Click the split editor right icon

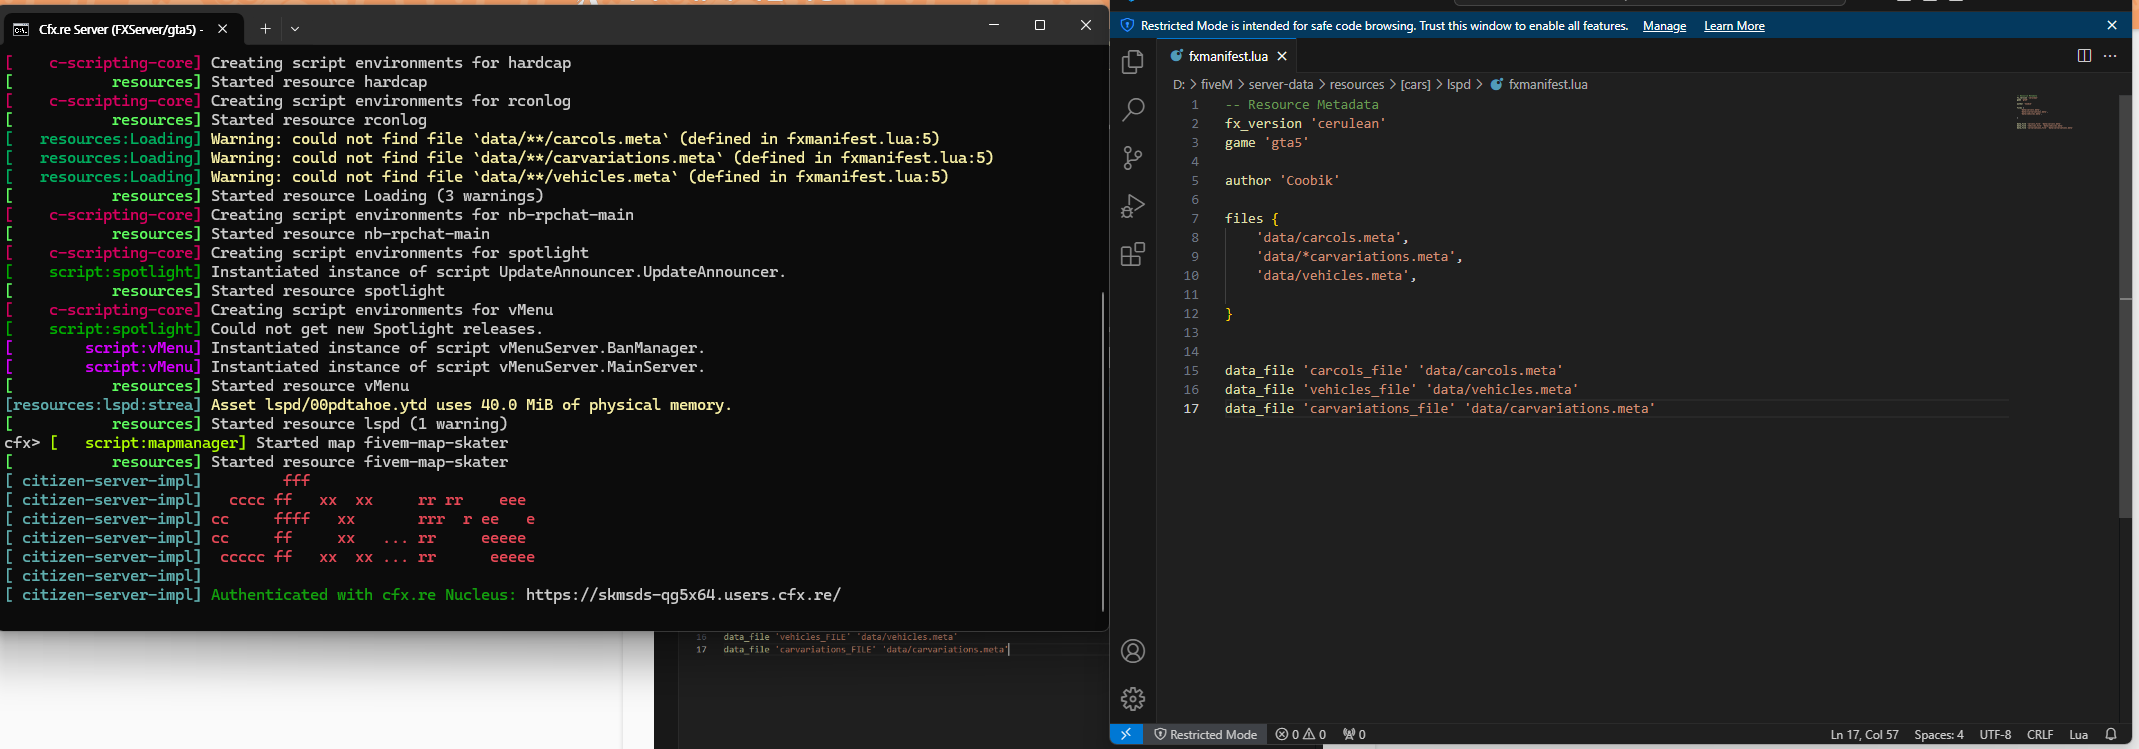2084,56
